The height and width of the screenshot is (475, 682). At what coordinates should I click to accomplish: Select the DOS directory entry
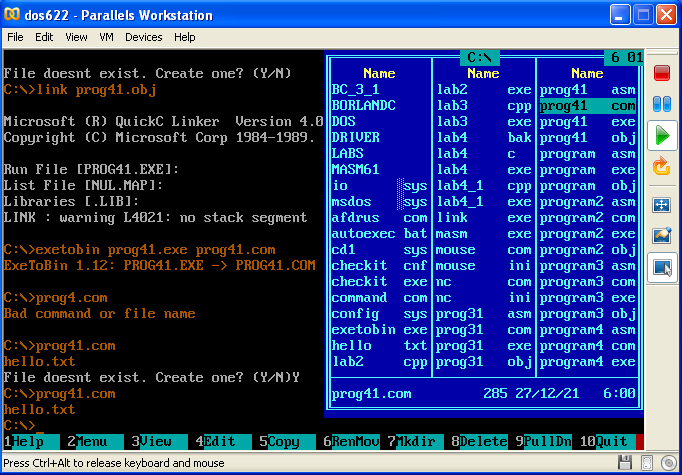381,121
